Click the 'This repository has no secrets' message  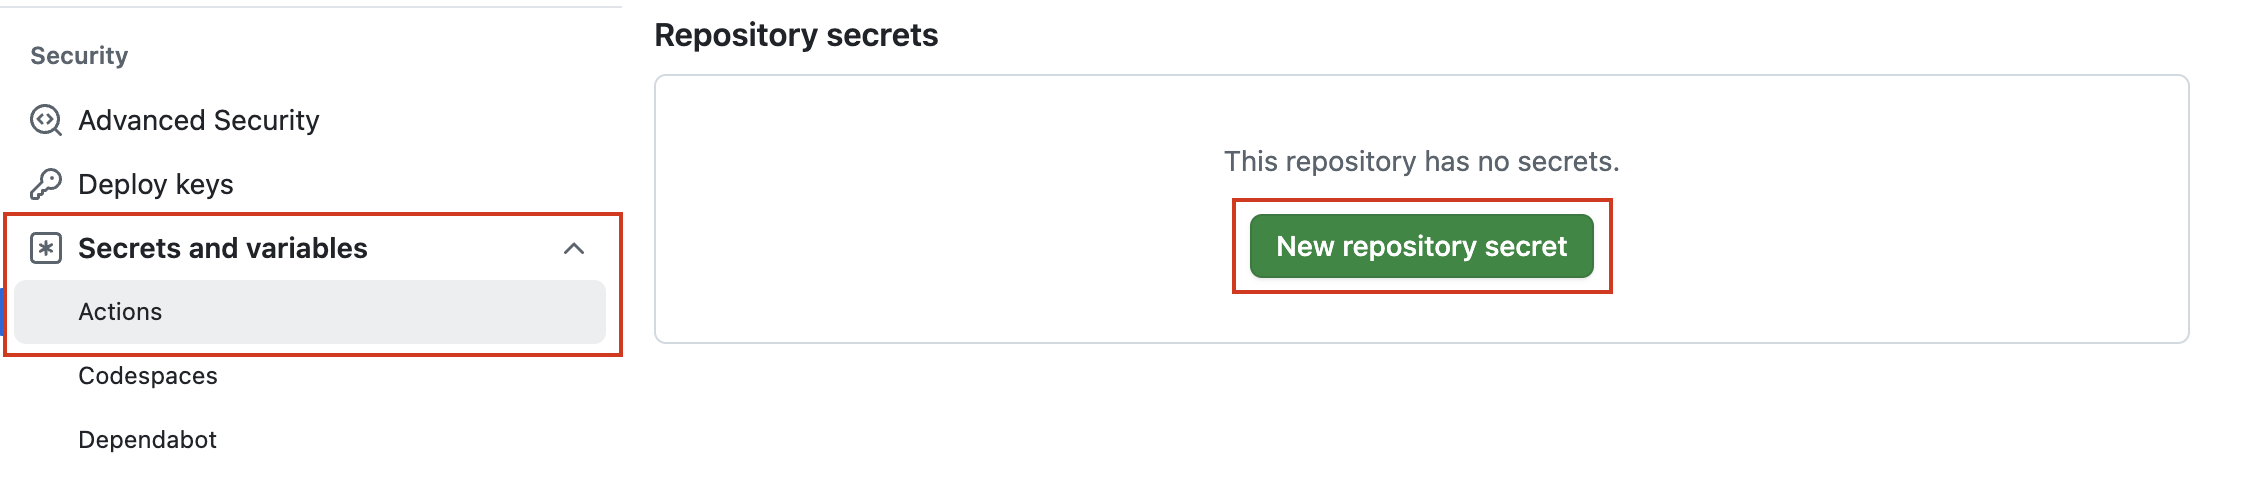[x=1421, y=161]
